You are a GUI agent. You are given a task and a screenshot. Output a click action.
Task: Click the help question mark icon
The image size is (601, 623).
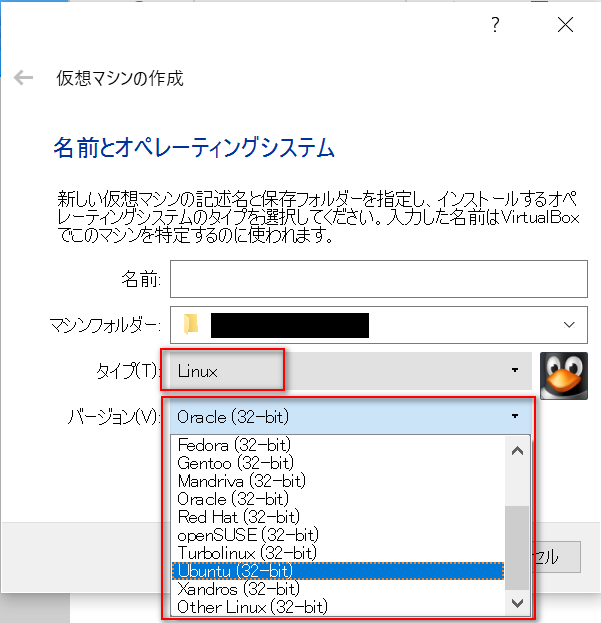click(494, 26)
